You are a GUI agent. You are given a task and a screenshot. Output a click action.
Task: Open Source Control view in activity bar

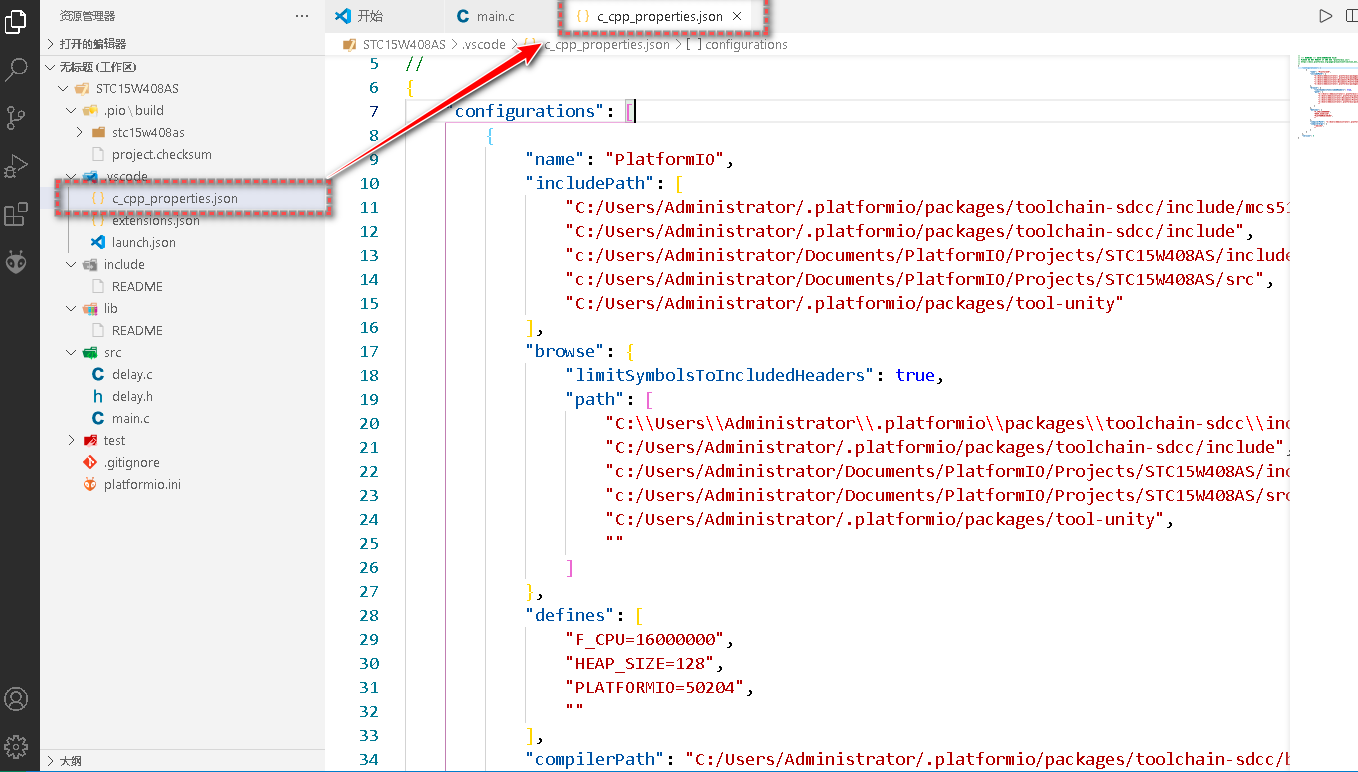[x=16, y=118]
